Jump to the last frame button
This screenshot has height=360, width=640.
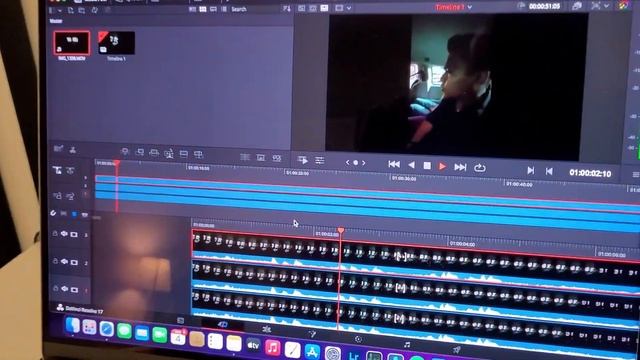click(x=460, y=167)
